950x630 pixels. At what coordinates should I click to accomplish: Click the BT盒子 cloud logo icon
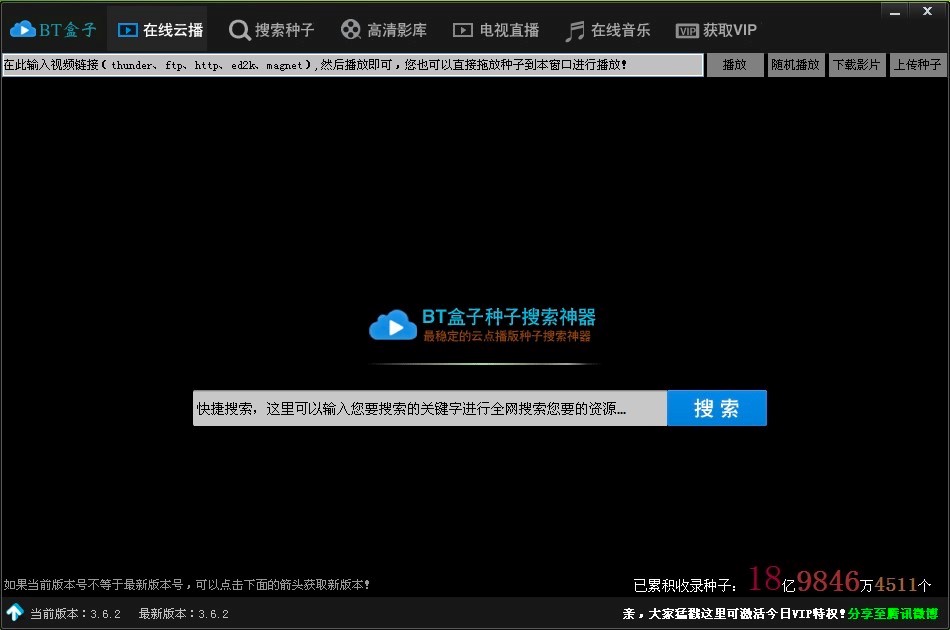coord(23,29)
